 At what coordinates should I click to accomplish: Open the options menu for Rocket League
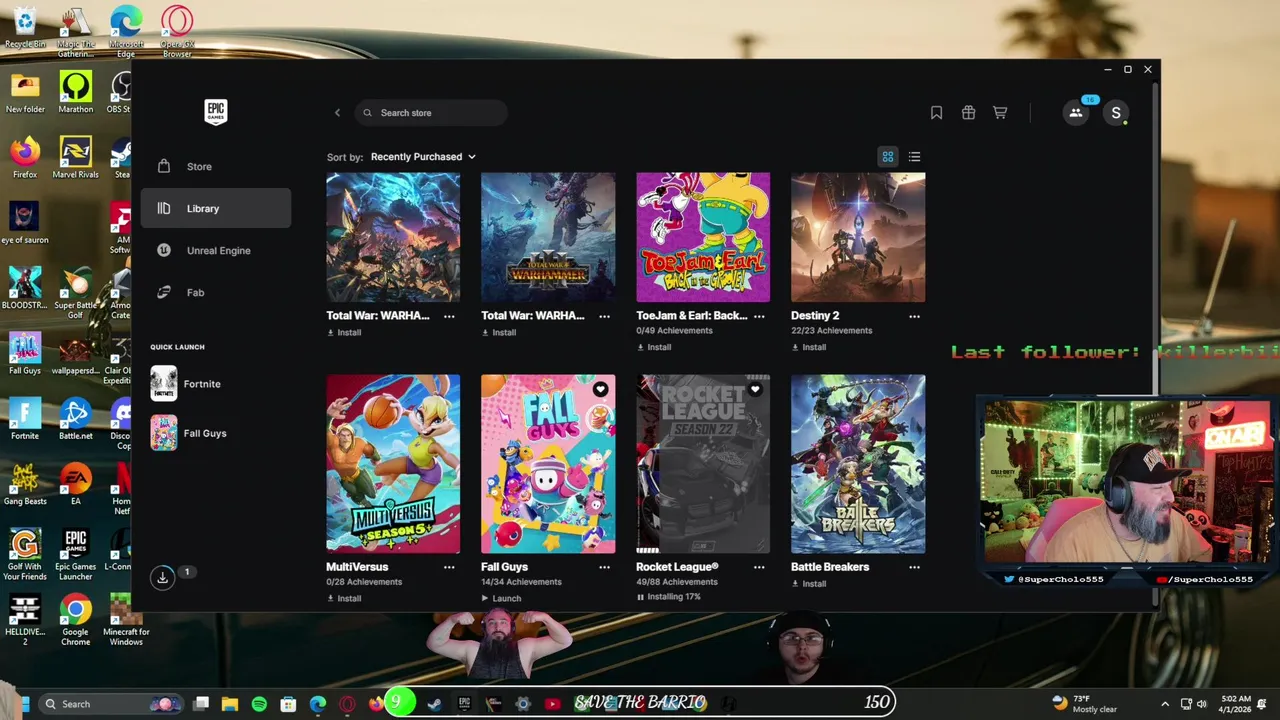tap(759, 567)
